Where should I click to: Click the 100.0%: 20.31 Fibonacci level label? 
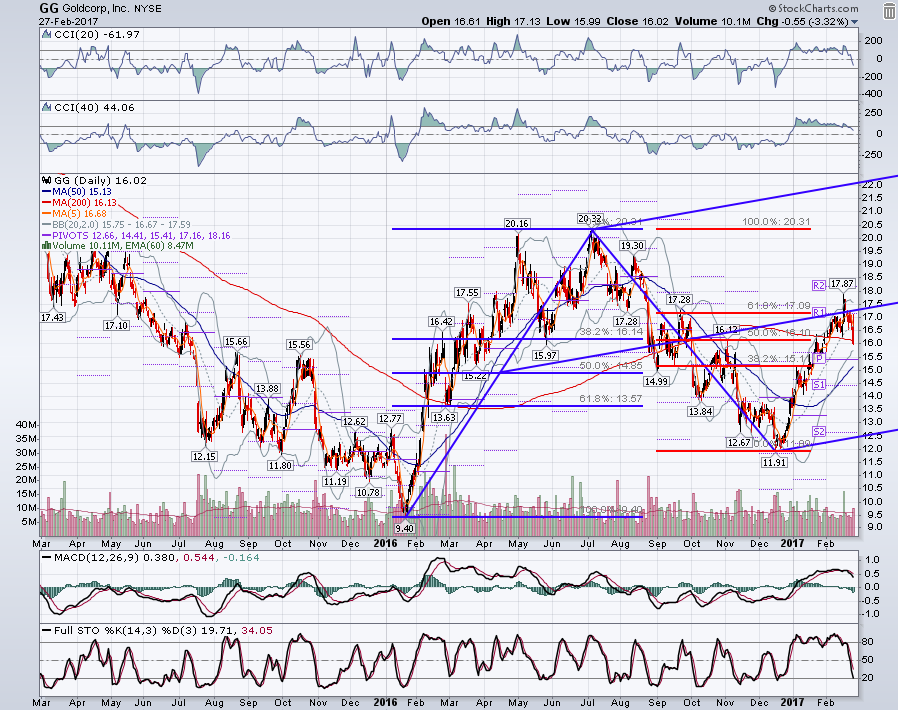click(x=776, y=222)
